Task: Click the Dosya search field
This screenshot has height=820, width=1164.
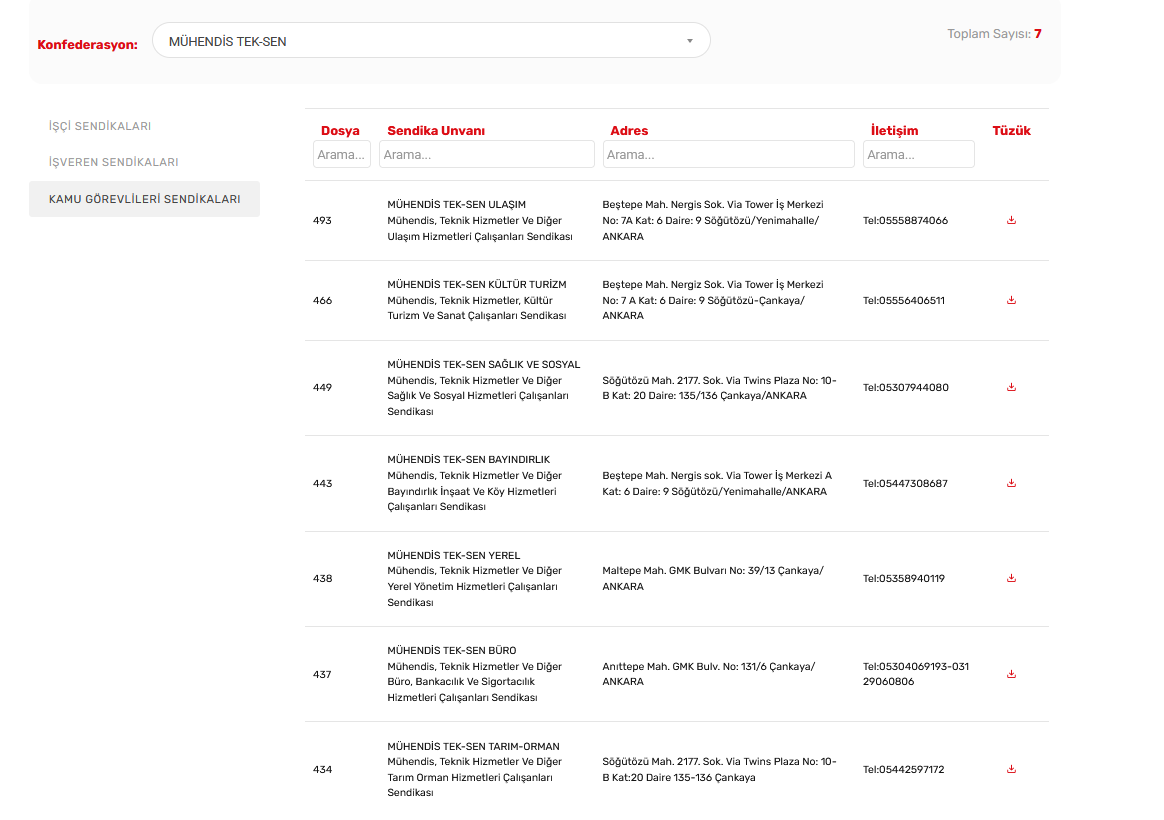Action: pyautogui.click(x=341, y=154)
